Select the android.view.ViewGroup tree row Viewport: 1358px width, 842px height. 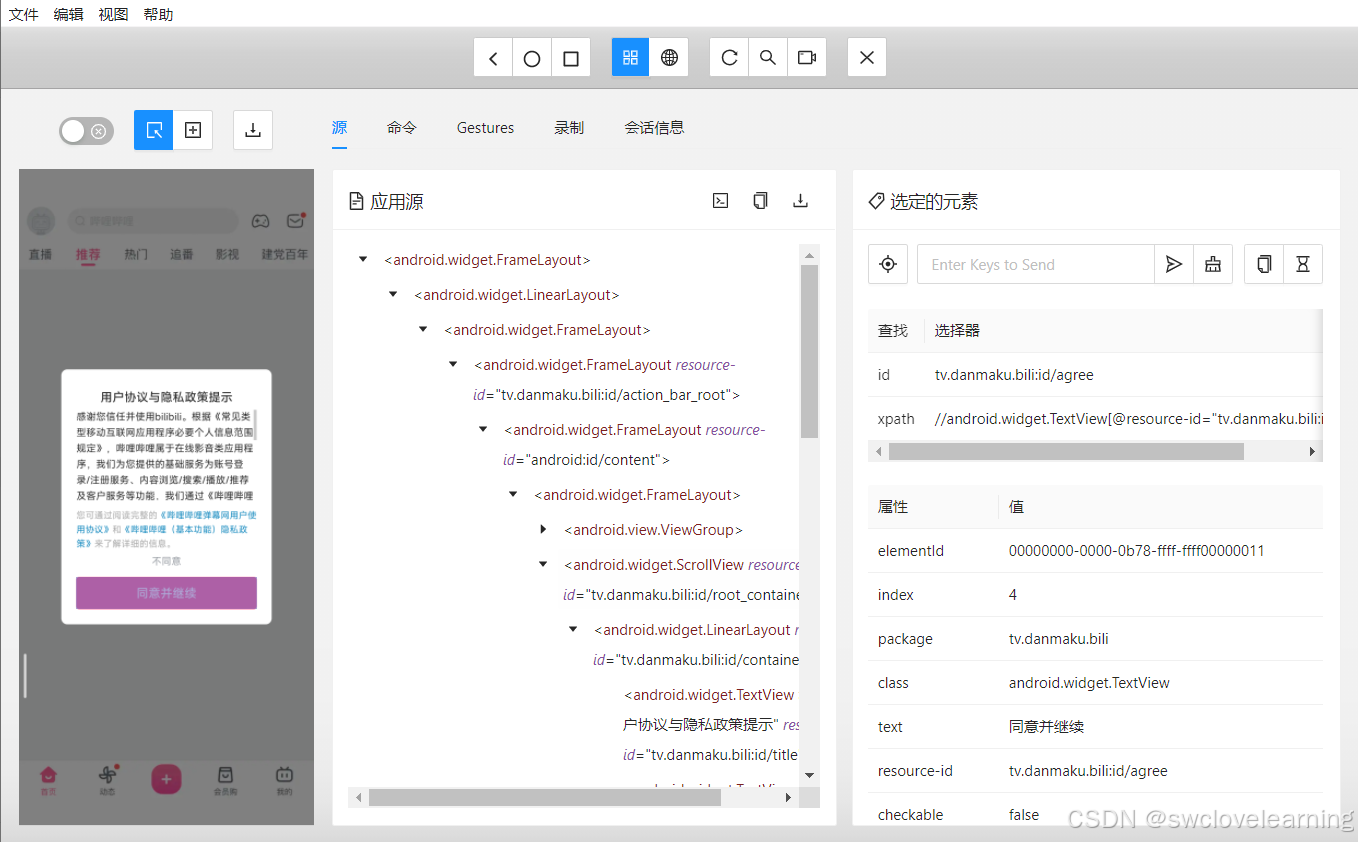(x=653, y=530)
